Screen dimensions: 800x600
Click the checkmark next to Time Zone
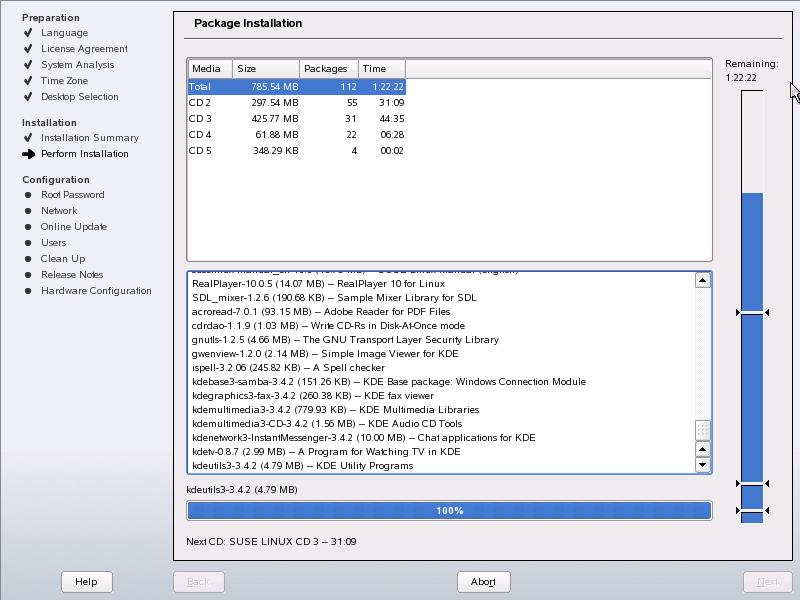pos(28,81)
